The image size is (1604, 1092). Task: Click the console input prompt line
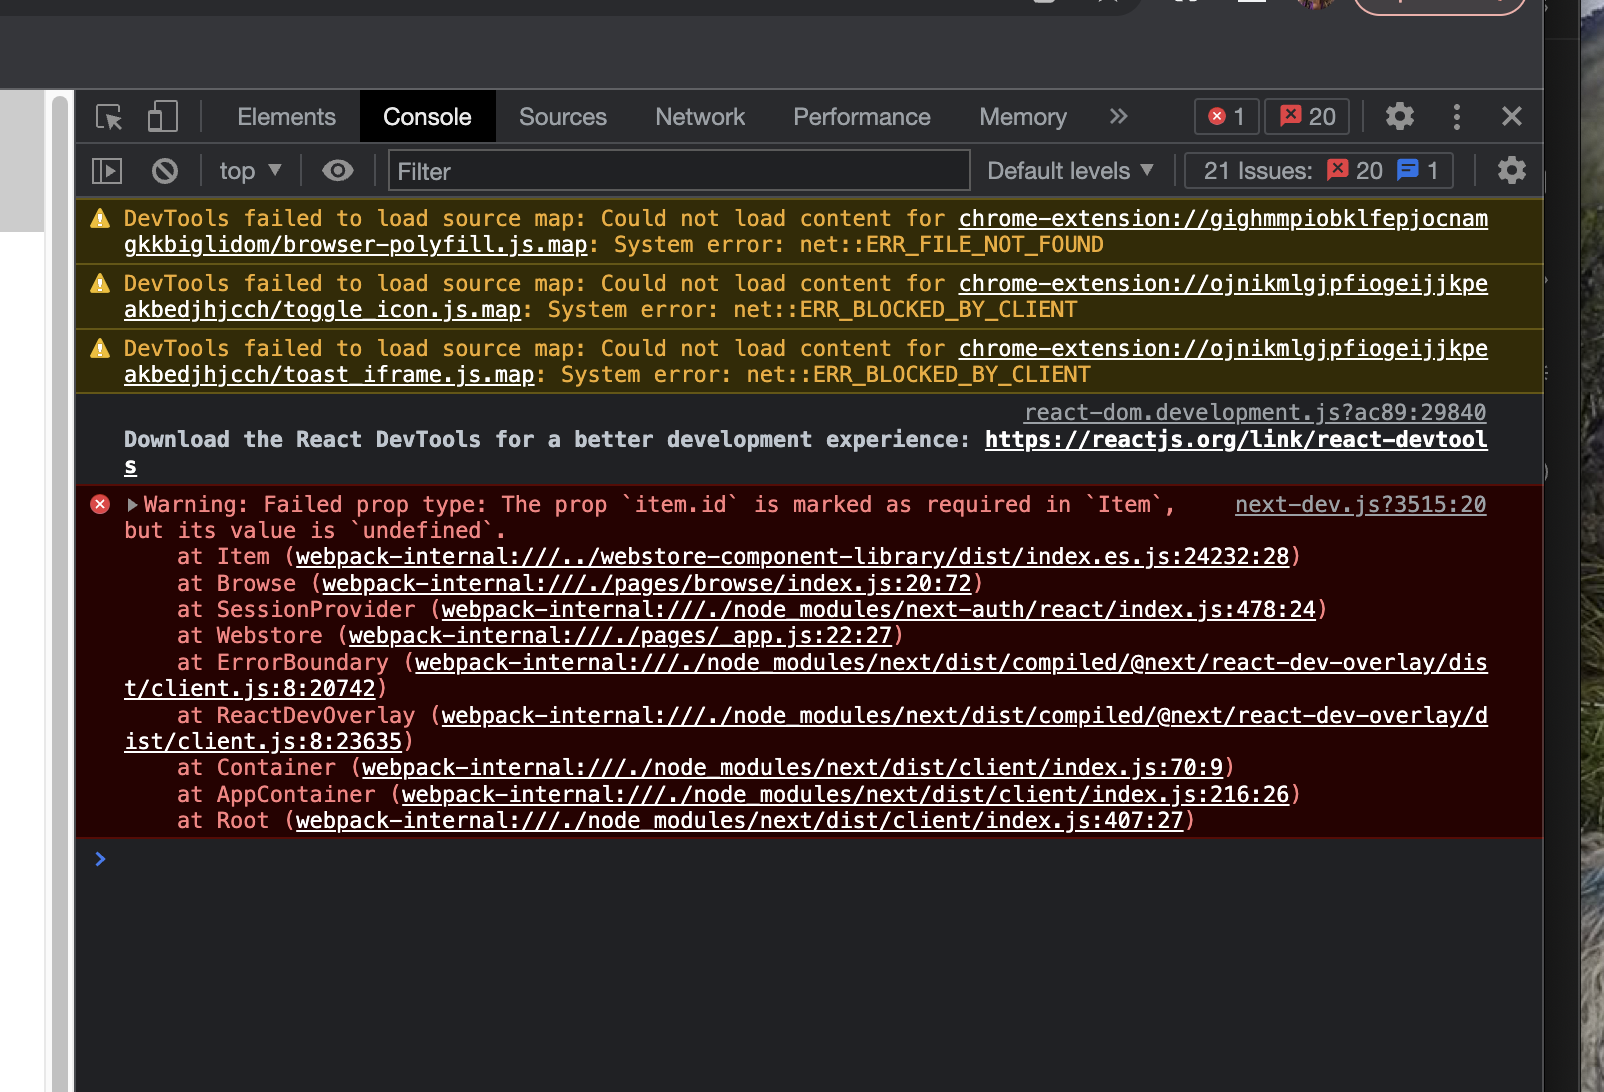pos(809,859)
